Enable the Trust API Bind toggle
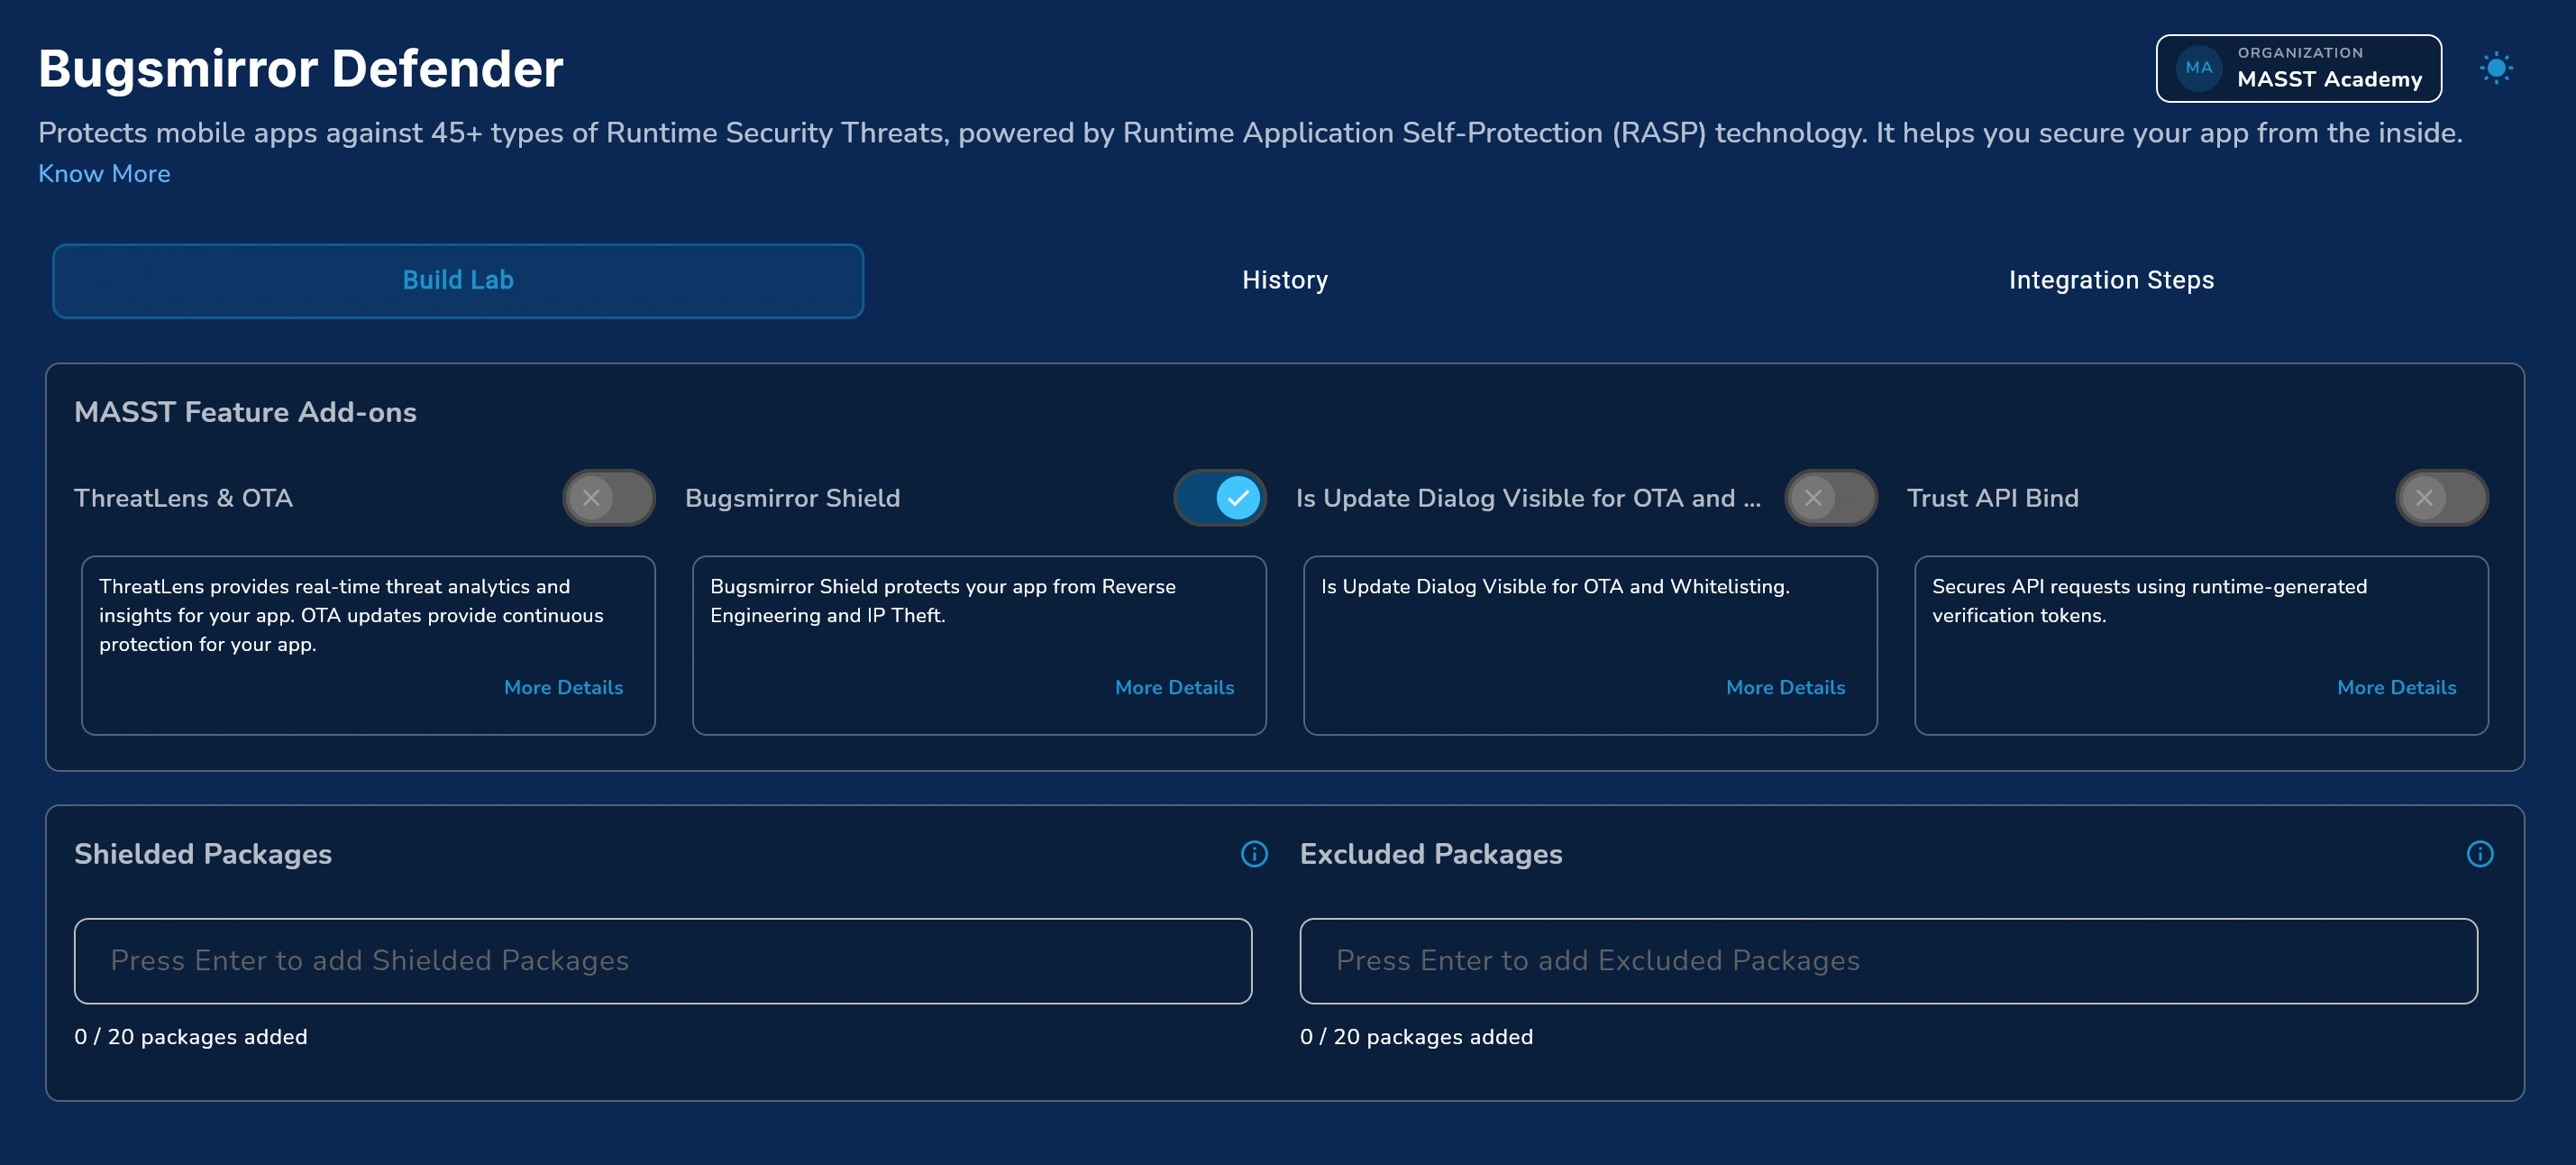The width and height of the screenshot is (2576, 1165). pos(2442,498)
